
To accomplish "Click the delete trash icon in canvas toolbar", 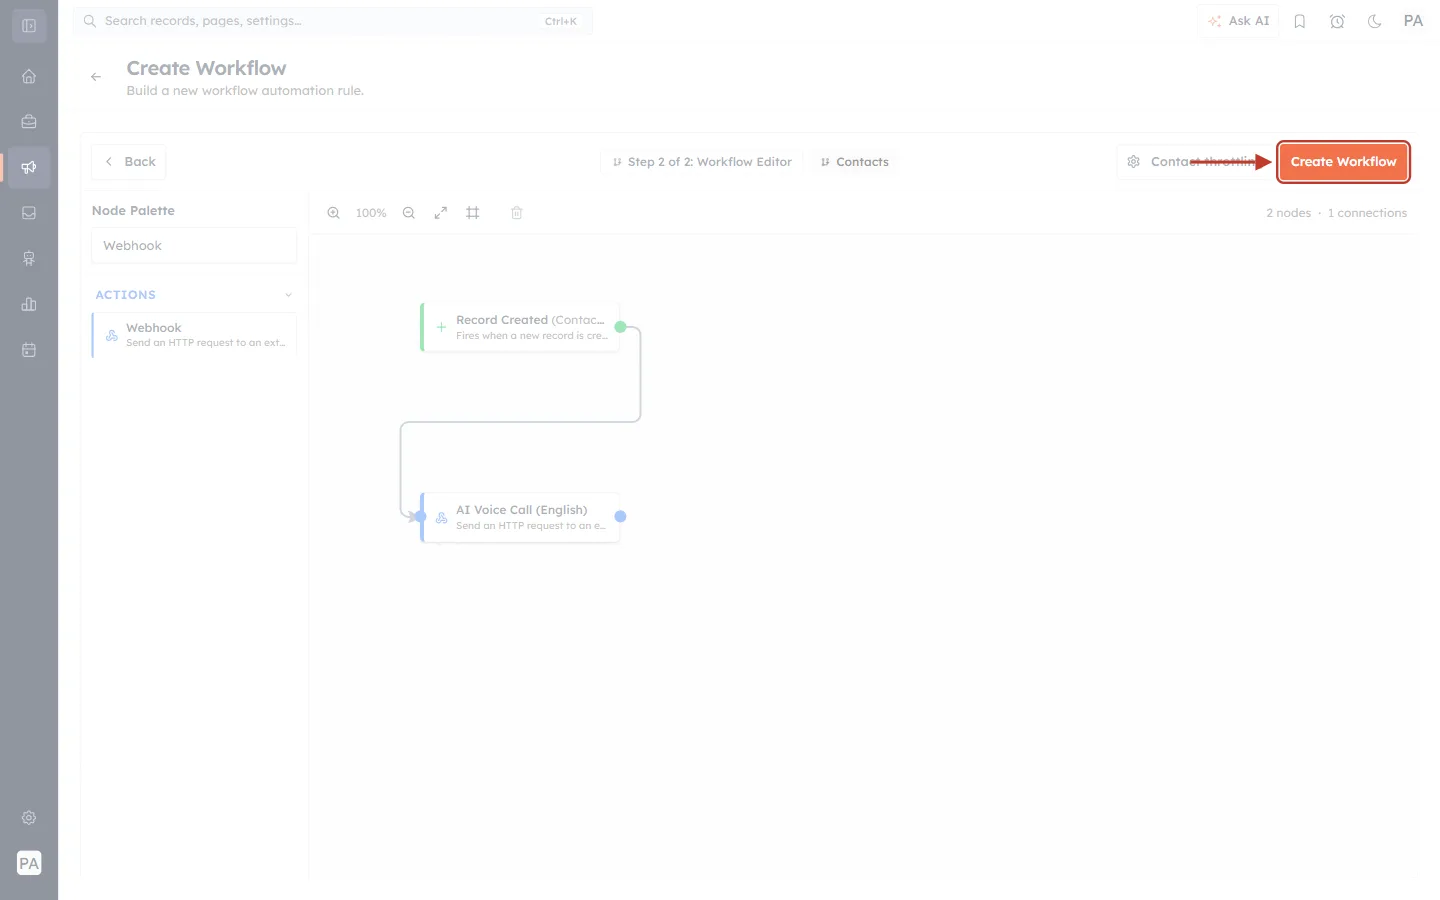I will tap(517, 213).
